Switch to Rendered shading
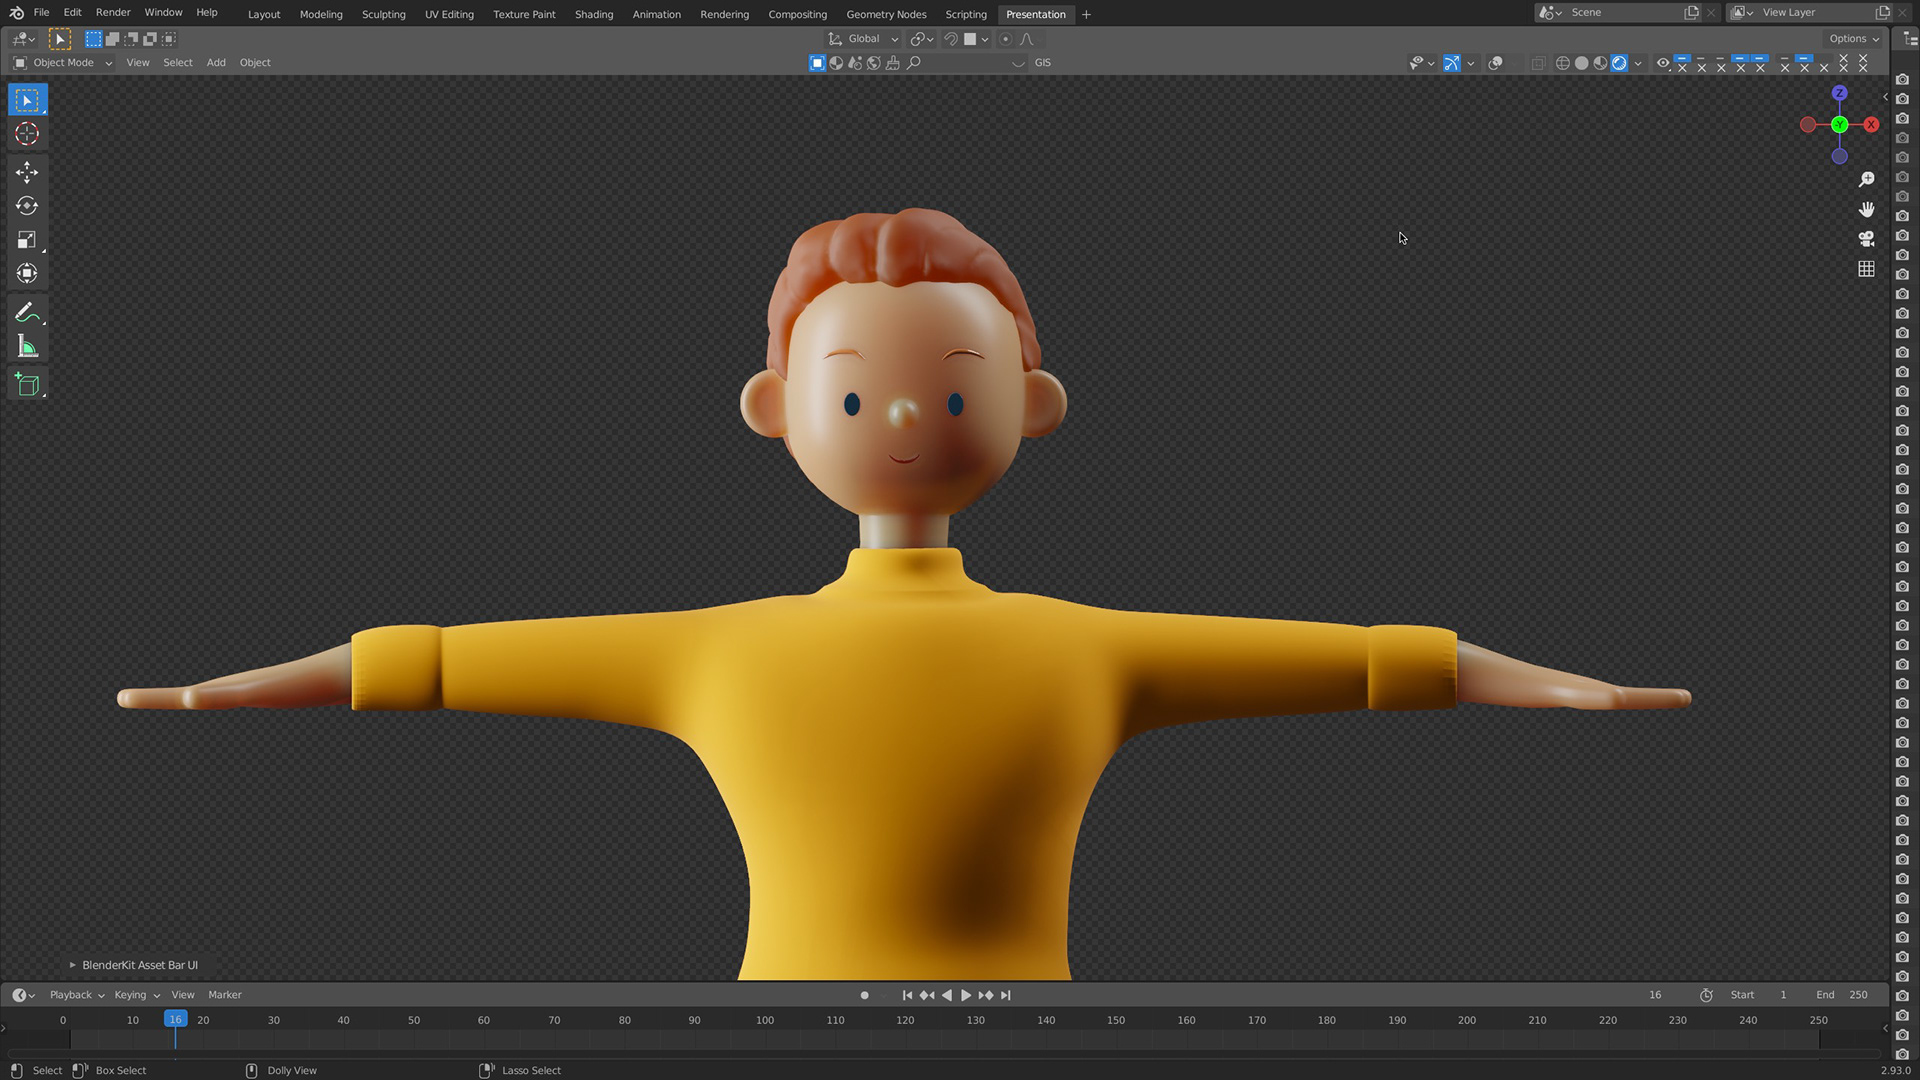This screenshot has width=1920, height=1080. point(1619,63)
